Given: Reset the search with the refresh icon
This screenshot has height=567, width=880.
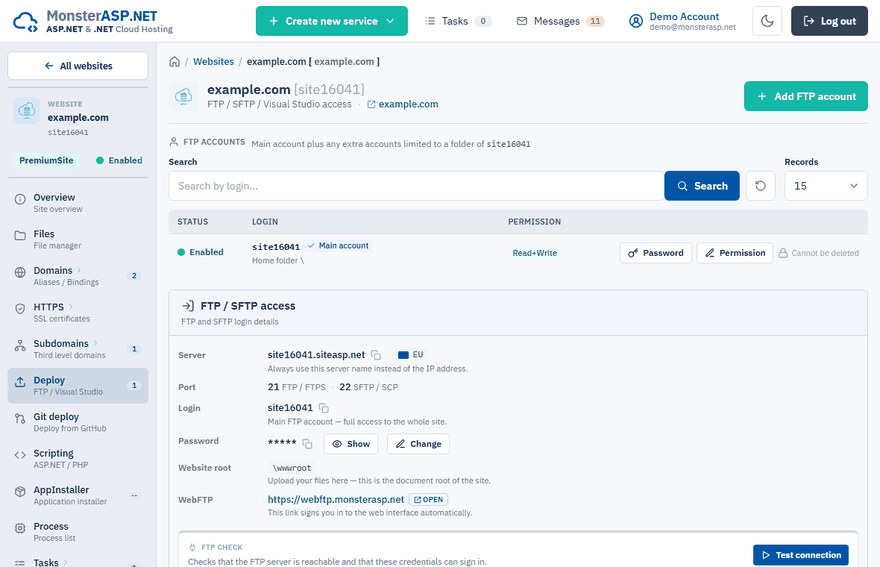Looking at the screenshot, I should pyautogui.click(x=760, y=186).
